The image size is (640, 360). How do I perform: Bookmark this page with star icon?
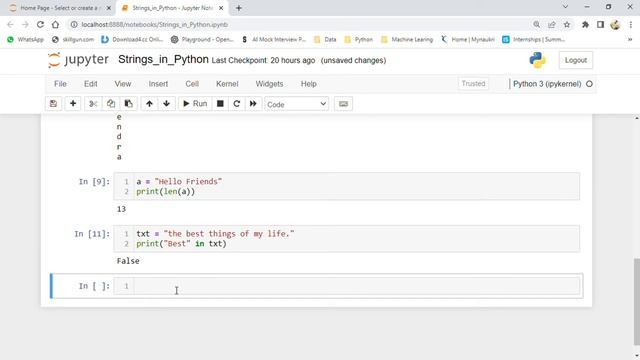567,24
